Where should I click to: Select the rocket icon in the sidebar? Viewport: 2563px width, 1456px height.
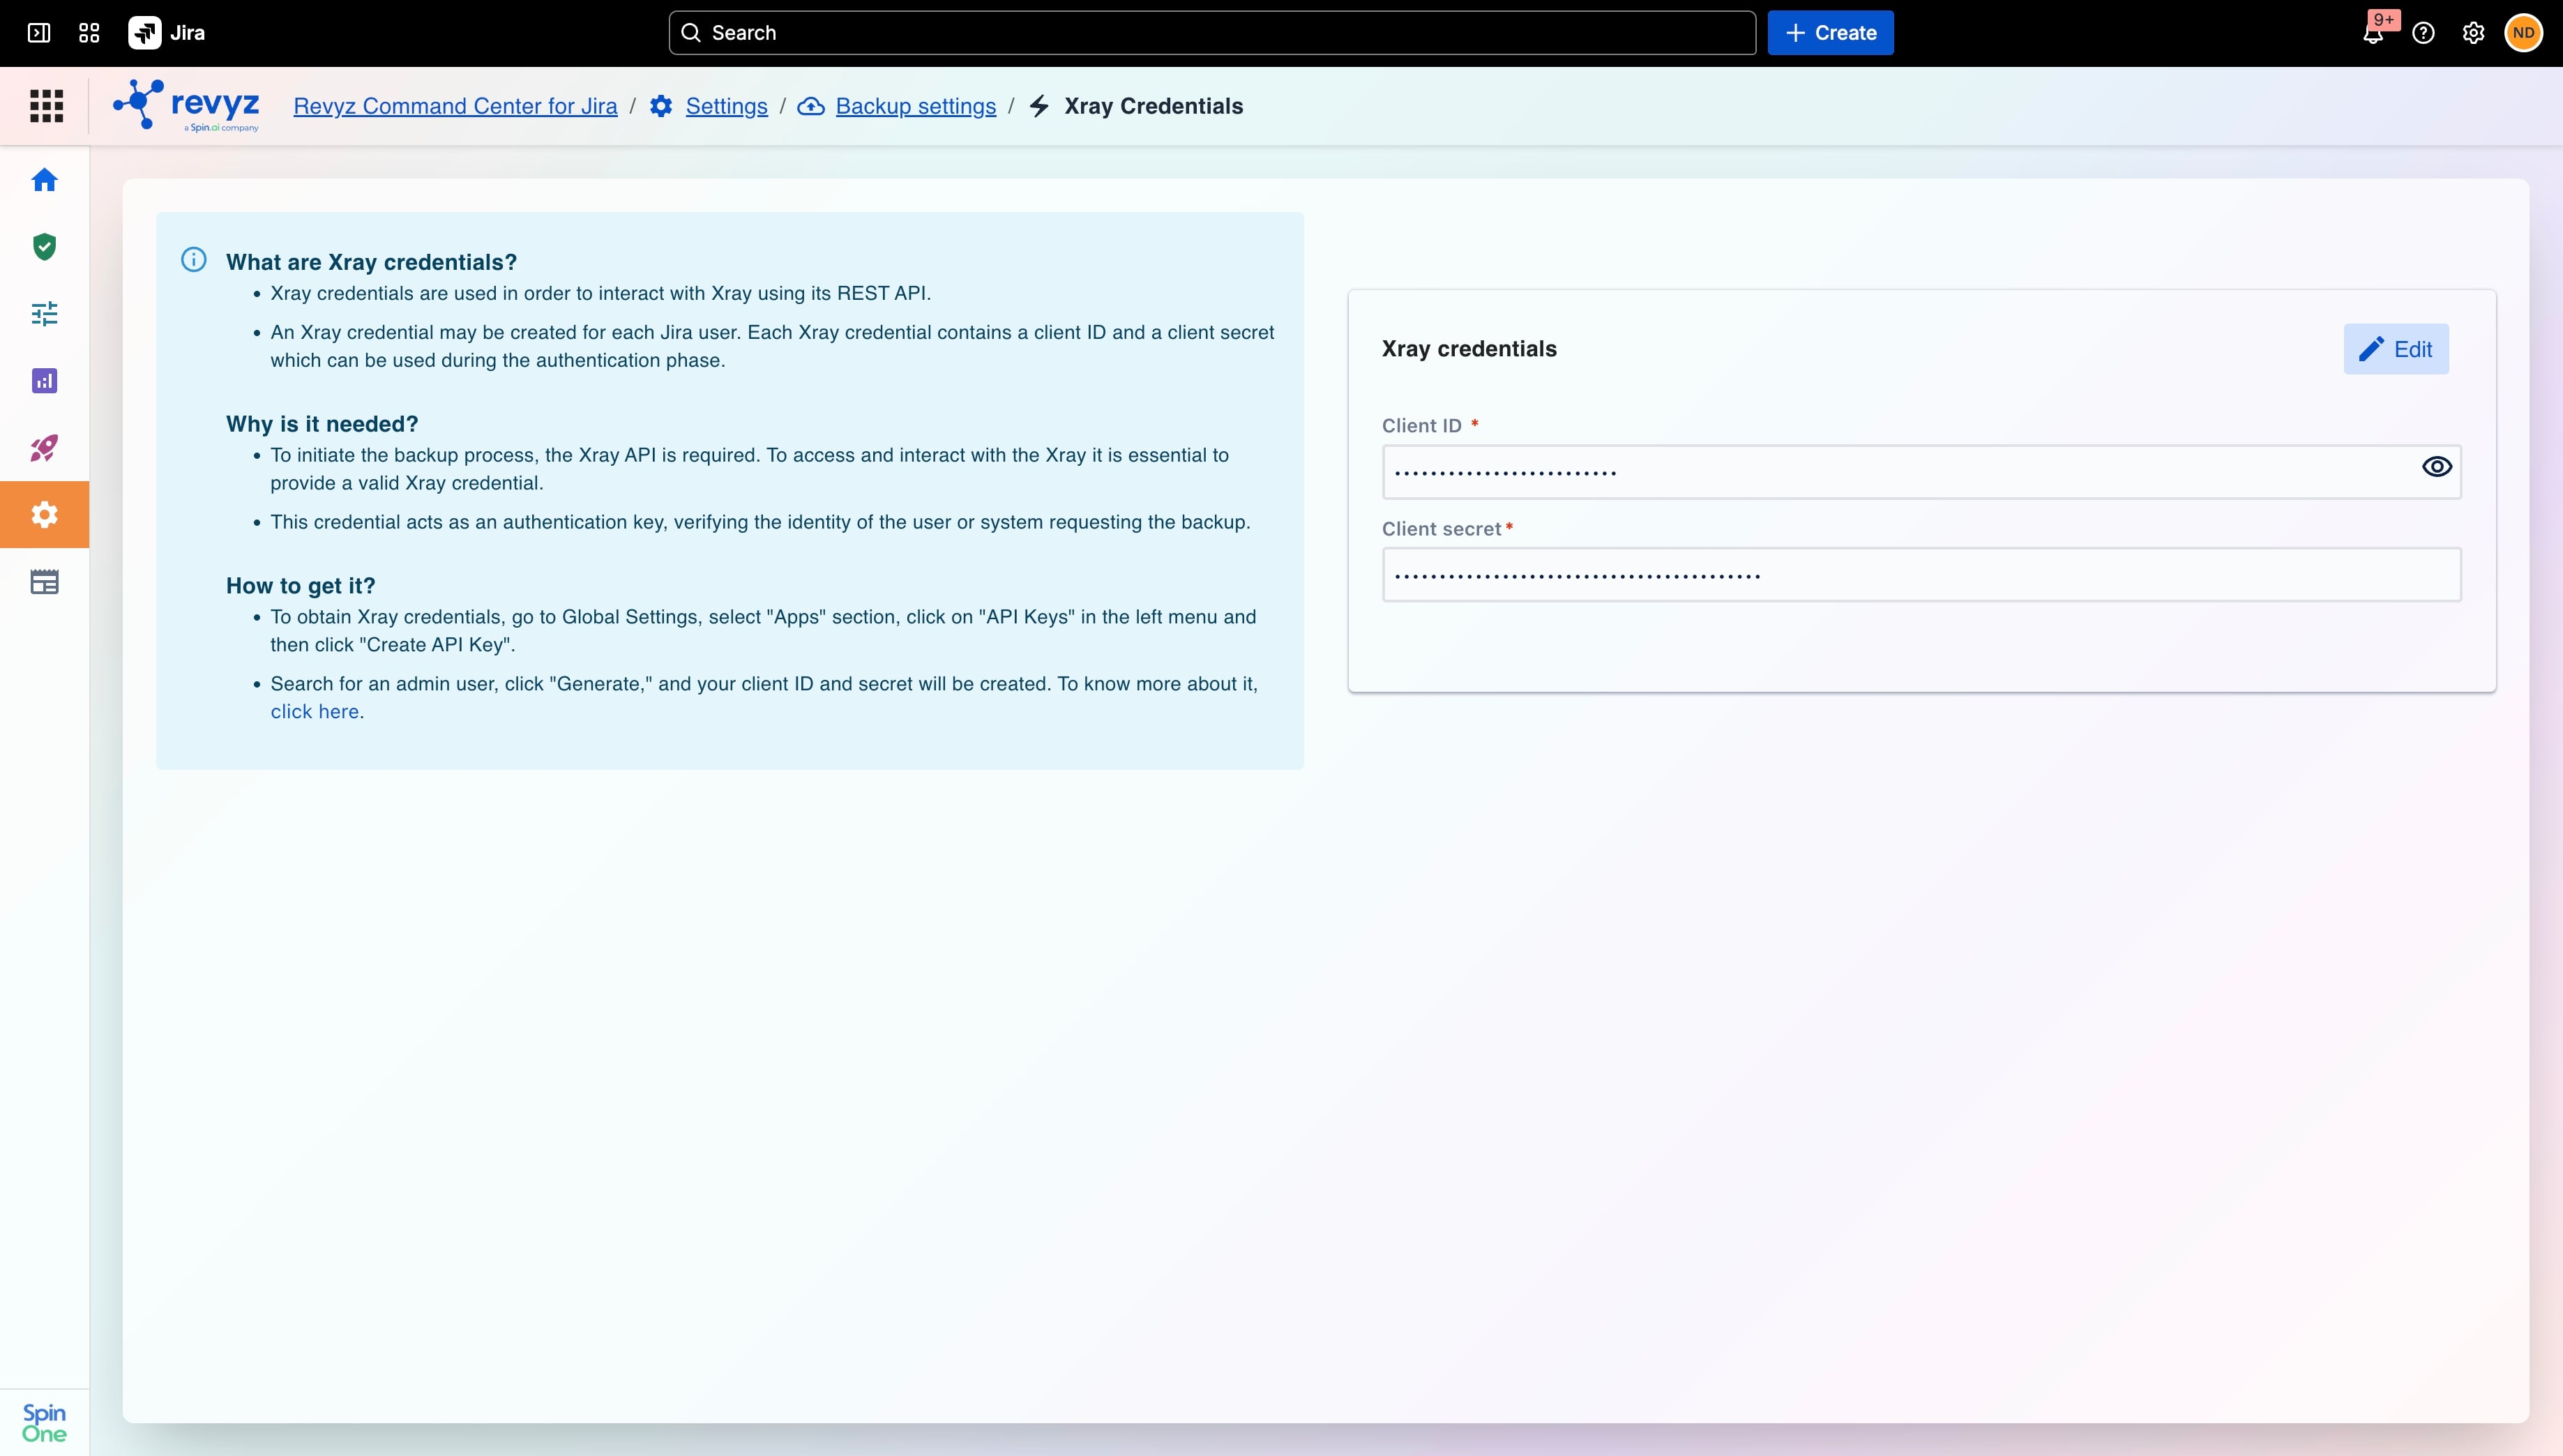[x=44, y=448]
